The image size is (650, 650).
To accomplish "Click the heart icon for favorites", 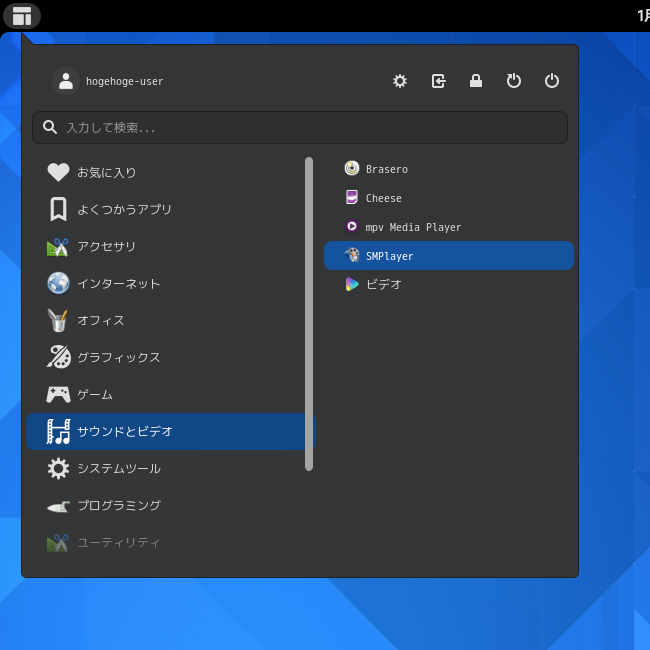I will click(58, 172).
